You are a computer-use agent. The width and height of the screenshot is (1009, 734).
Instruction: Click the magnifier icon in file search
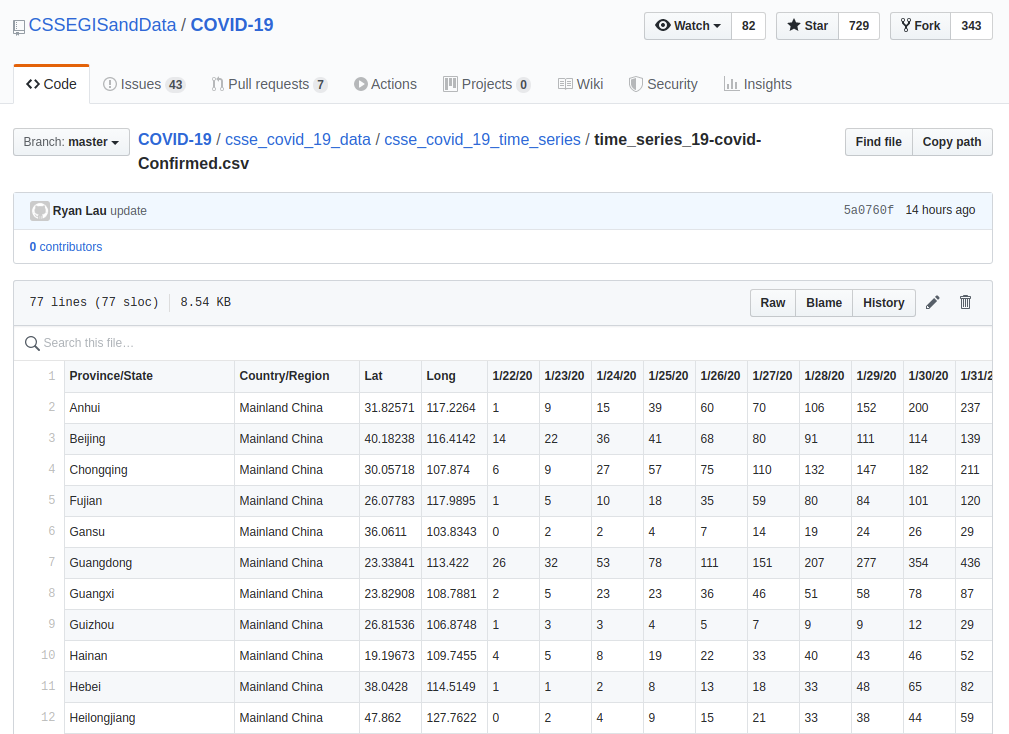[32, 344]
